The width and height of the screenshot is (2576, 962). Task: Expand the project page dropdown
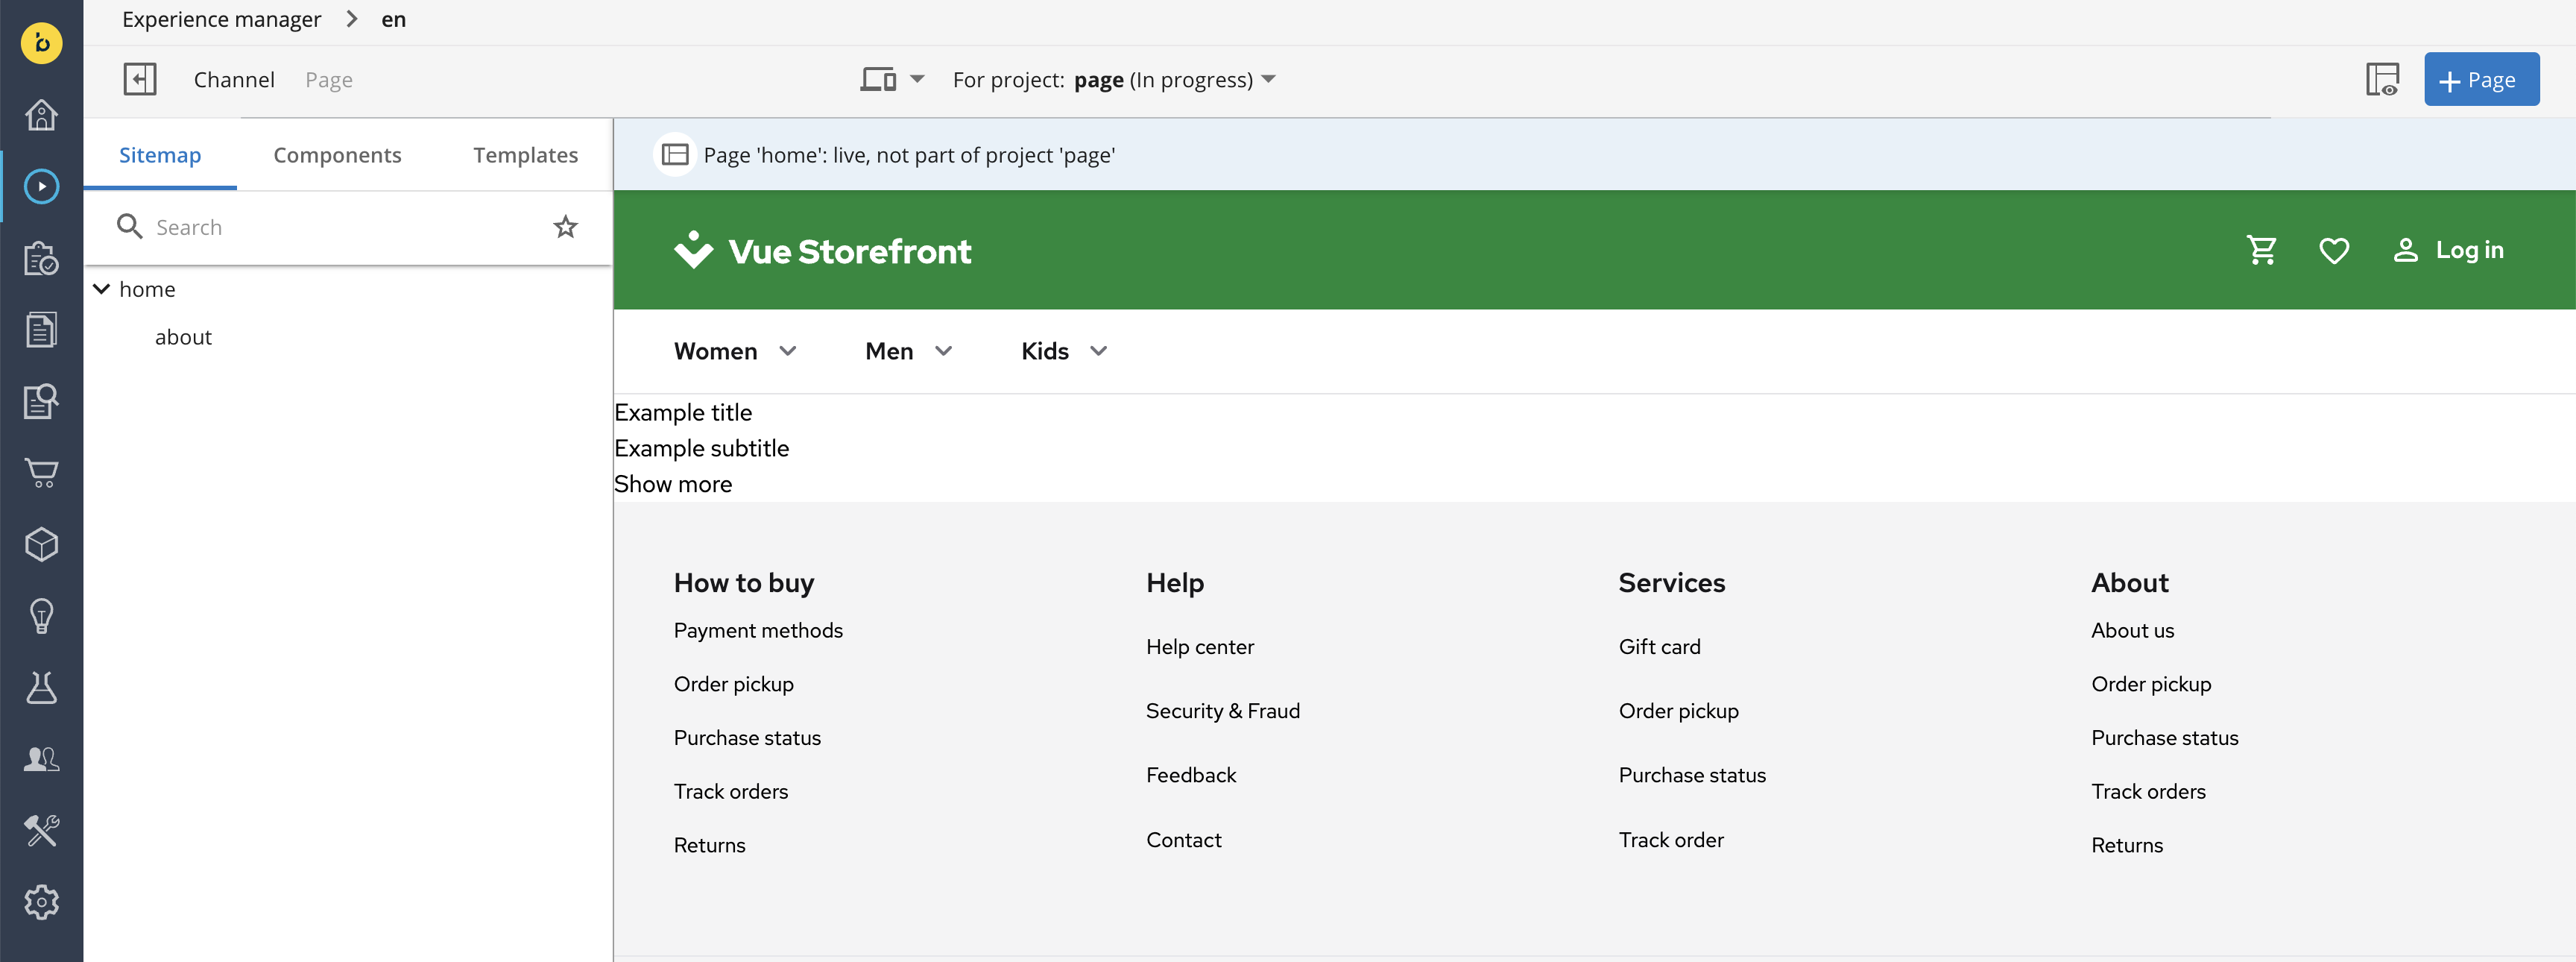pyautogui.click(x=1268, y=79)
